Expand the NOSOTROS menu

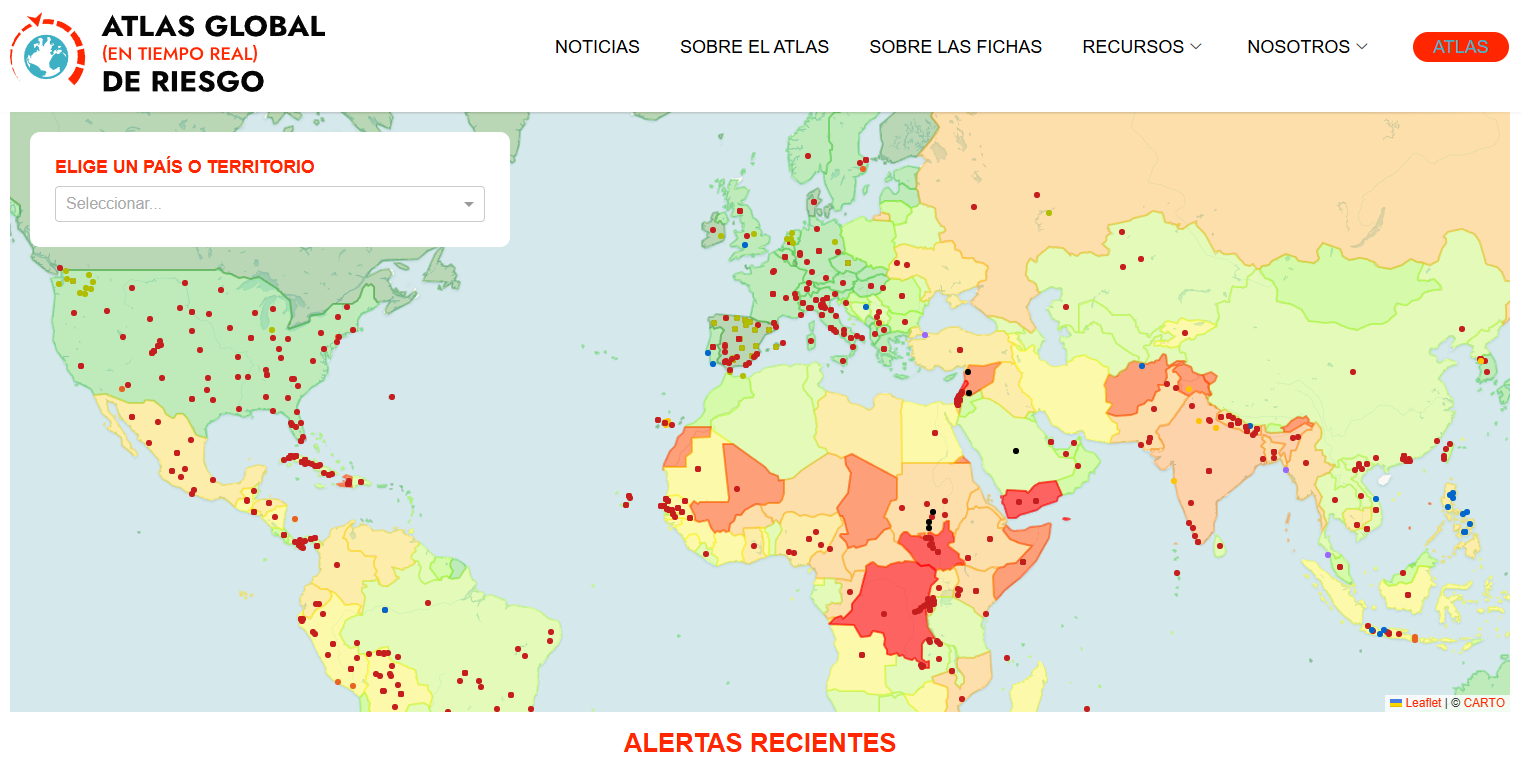point(1307,47)
